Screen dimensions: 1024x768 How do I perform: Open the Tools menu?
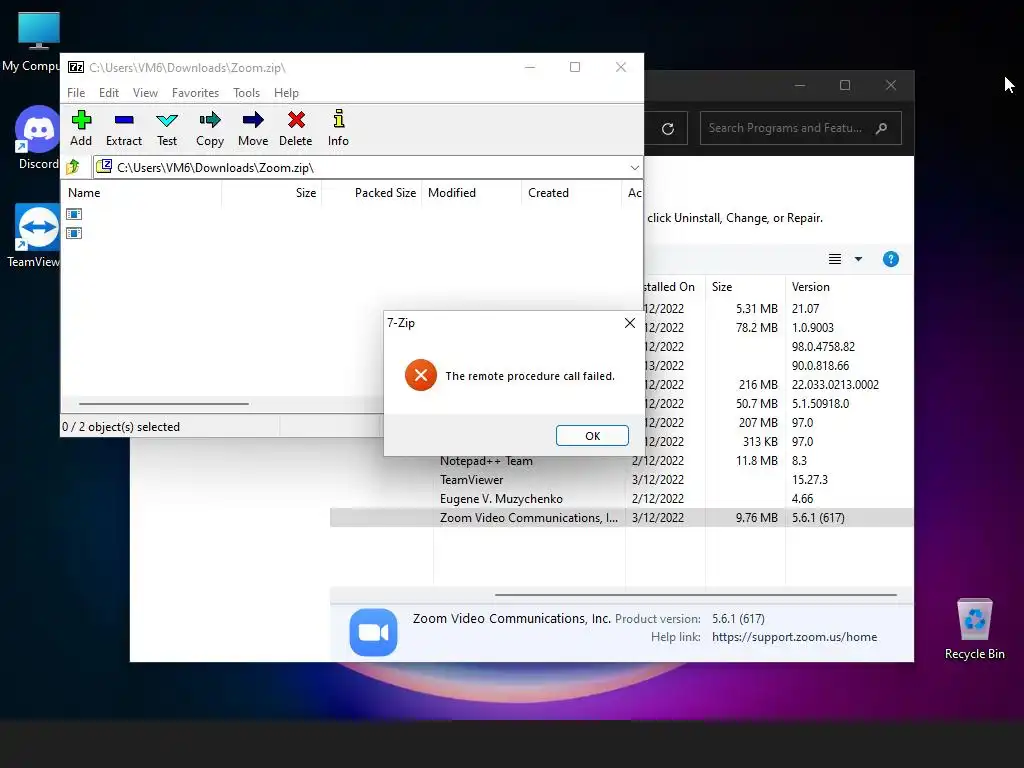click(246, 93)
